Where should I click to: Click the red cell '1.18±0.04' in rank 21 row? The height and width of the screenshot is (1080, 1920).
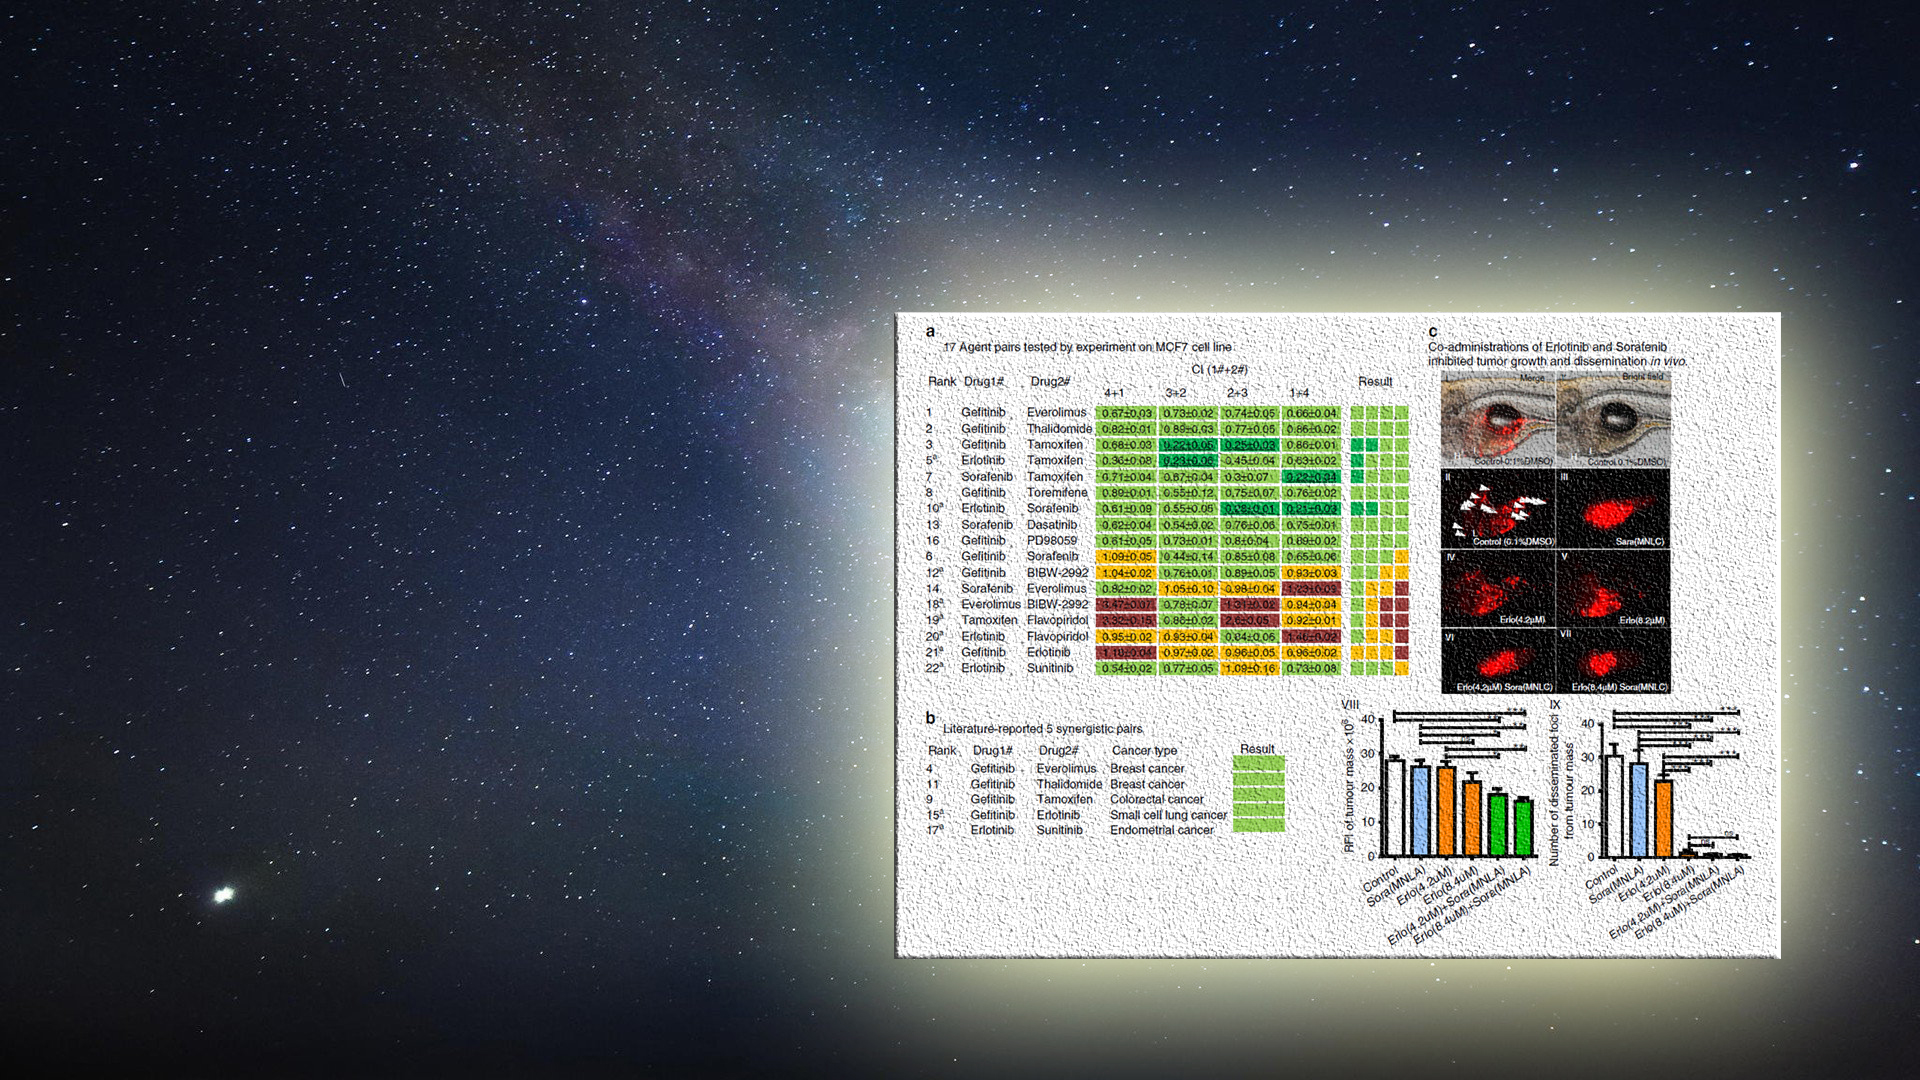tap(1127, 653)
